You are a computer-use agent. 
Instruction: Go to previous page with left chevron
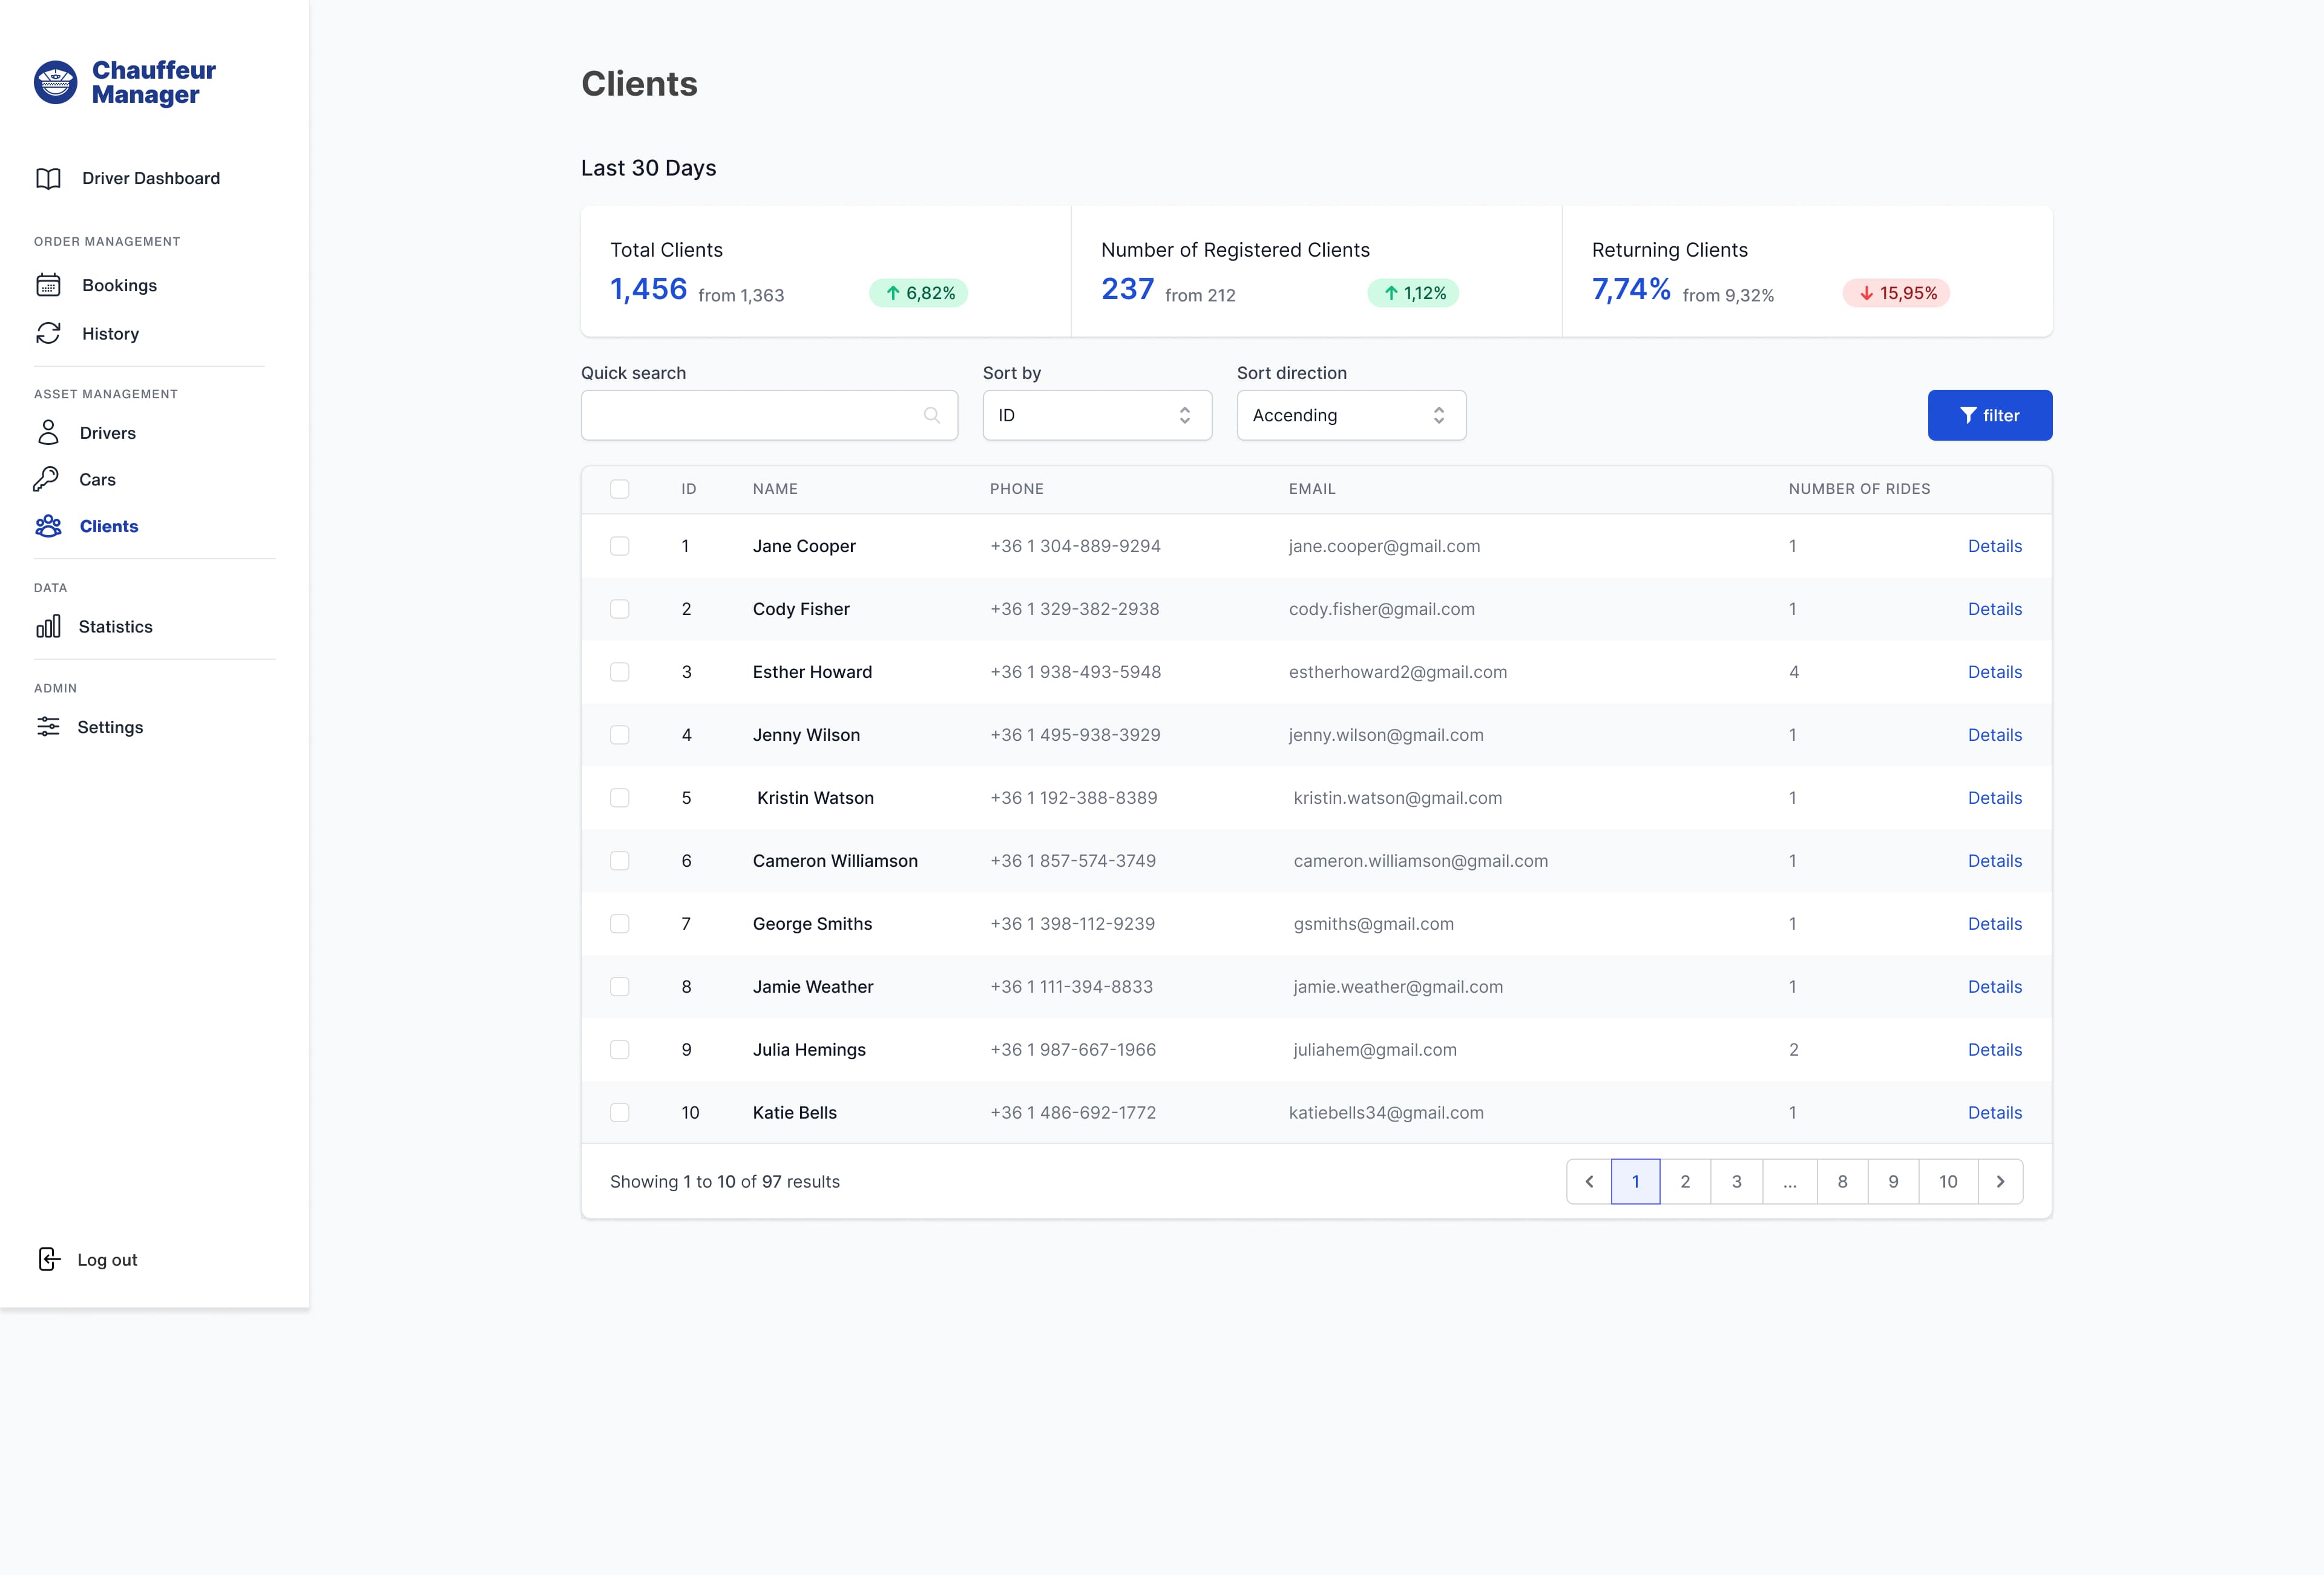1589,1182
